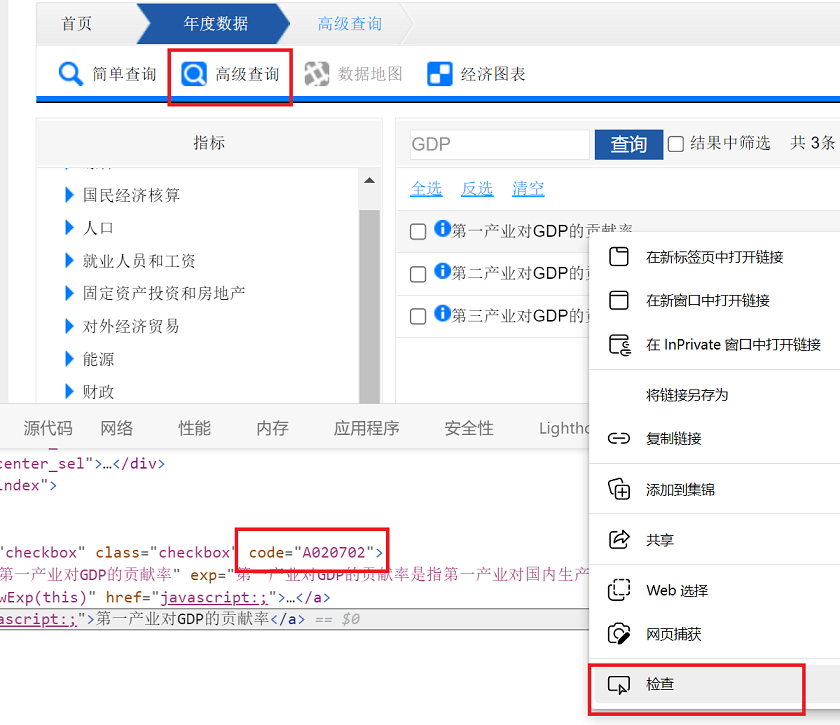Click the 共 3条 result count
The width and height of the screenshot is (840, 725).
[x=812, y=143]
